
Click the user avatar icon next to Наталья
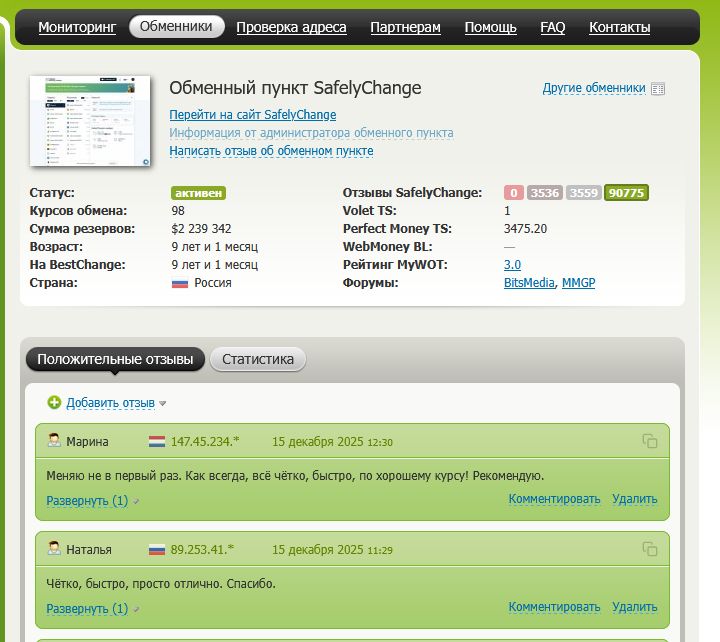pyautogui.click(x=54, y=549)
